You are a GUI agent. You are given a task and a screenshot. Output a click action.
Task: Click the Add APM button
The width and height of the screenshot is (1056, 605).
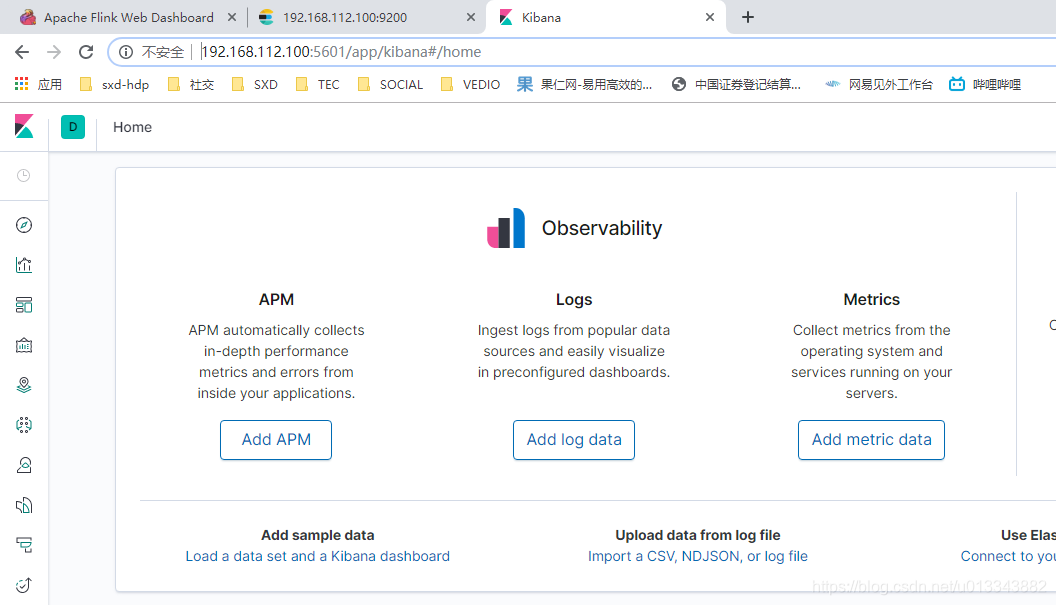[276, 440]
